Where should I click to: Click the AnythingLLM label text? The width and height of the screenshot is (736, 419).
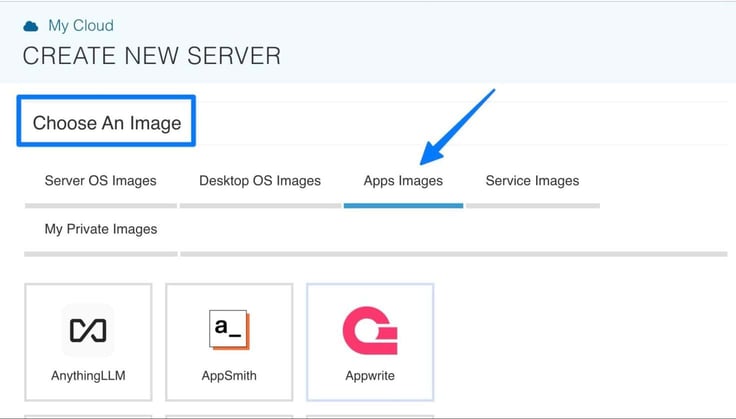(x=88, y=376)
